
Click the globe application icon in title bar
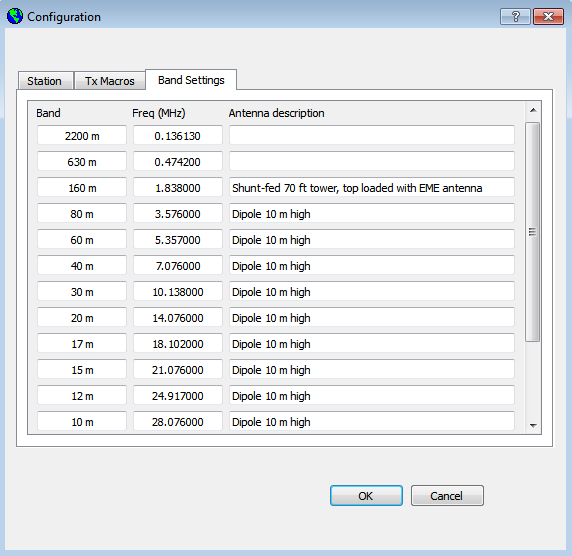(15, 16)
